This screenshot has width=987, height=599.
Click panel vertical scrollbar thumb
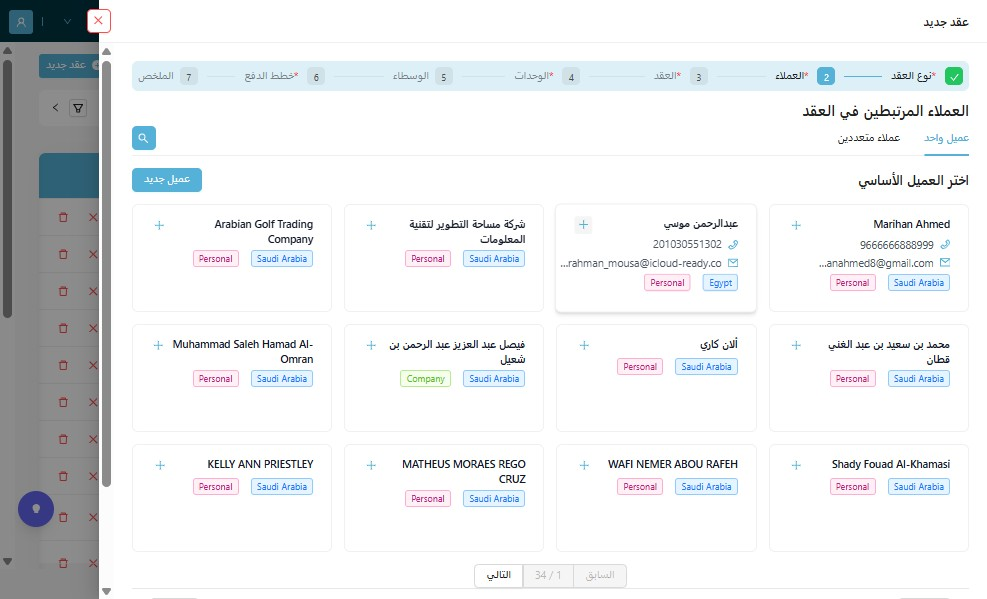coord(106,274)
